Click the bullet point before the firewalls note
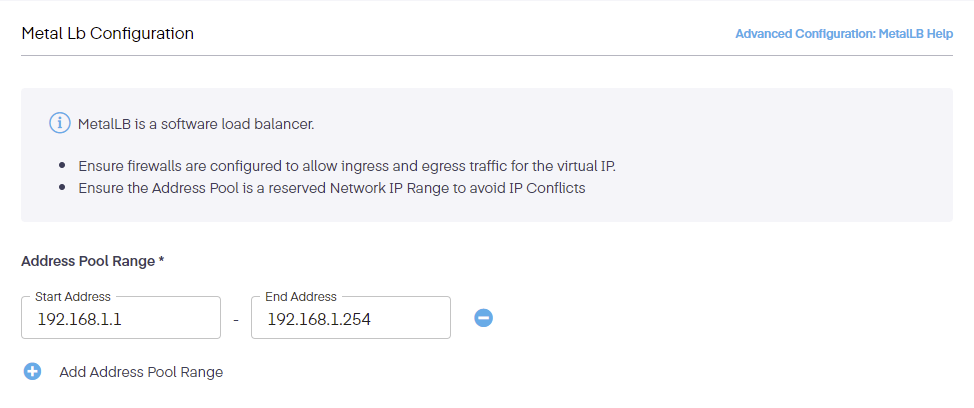The width and height of the screenshot is (974, 408). (62, 165)
